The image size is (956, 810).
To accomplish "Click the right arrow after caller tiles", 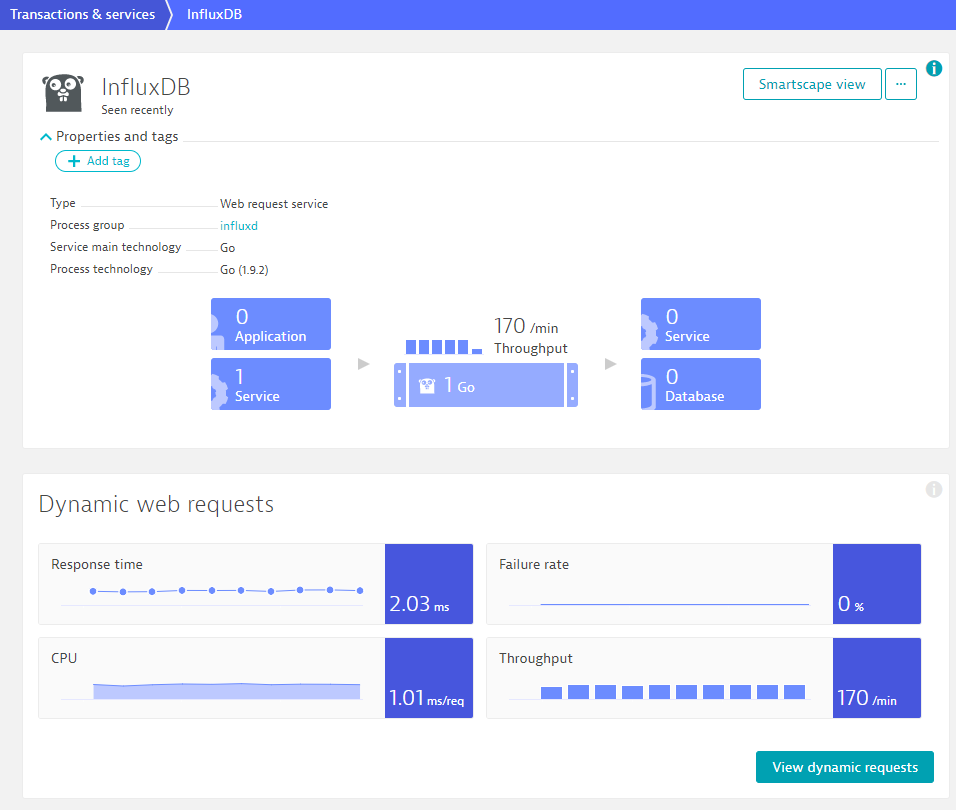I will (x=363, y=364).
